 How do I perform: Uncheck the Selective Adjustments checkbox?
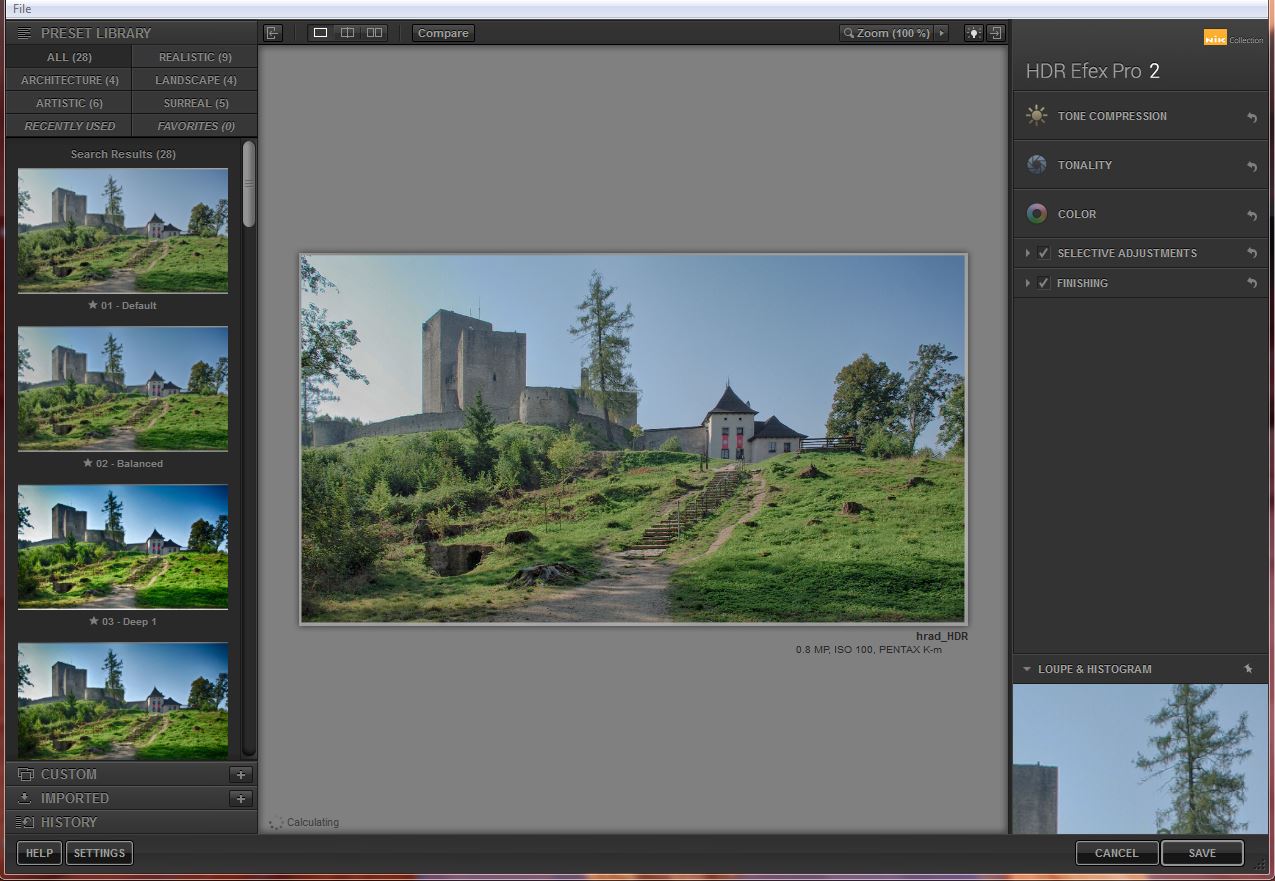(1043, 253)
